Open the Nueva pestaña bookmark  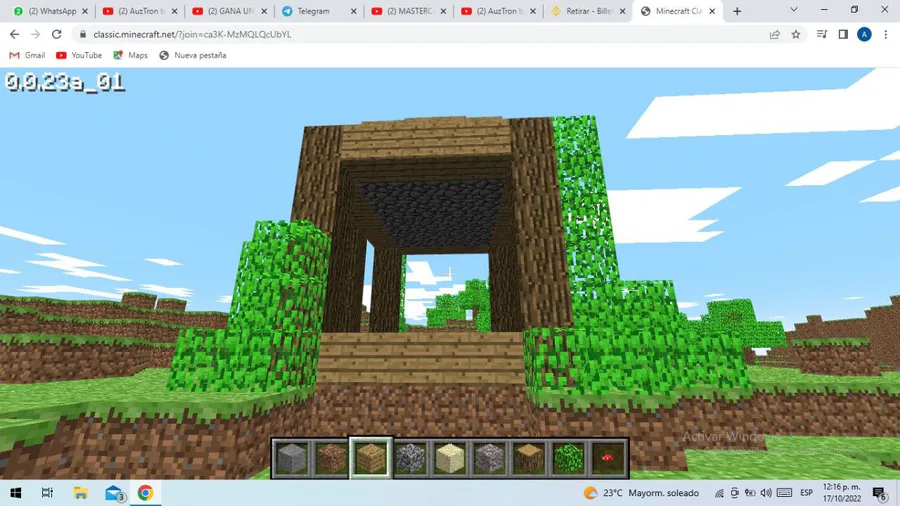(x=193, y=55)
